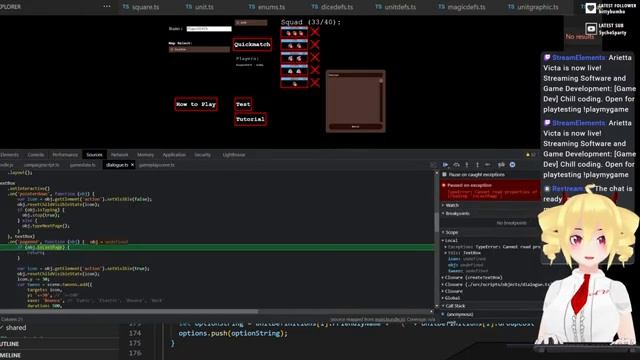Click the debugger sidebar vertical scrollbar
The image size is (640, 360).
[437, 222]
